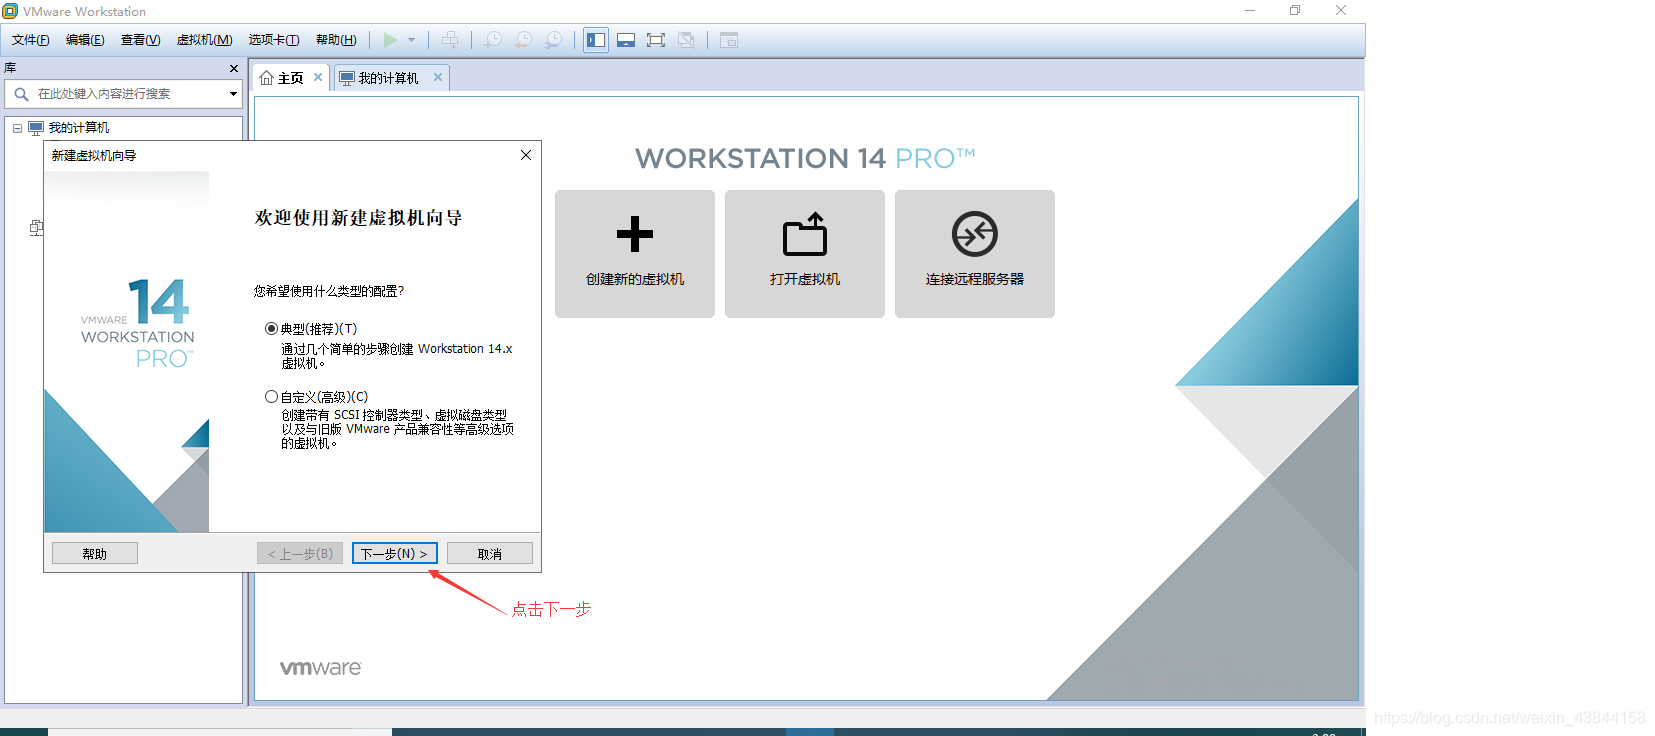Click the computer icon beside 我的计算机 in the library tree

(36, 128)
